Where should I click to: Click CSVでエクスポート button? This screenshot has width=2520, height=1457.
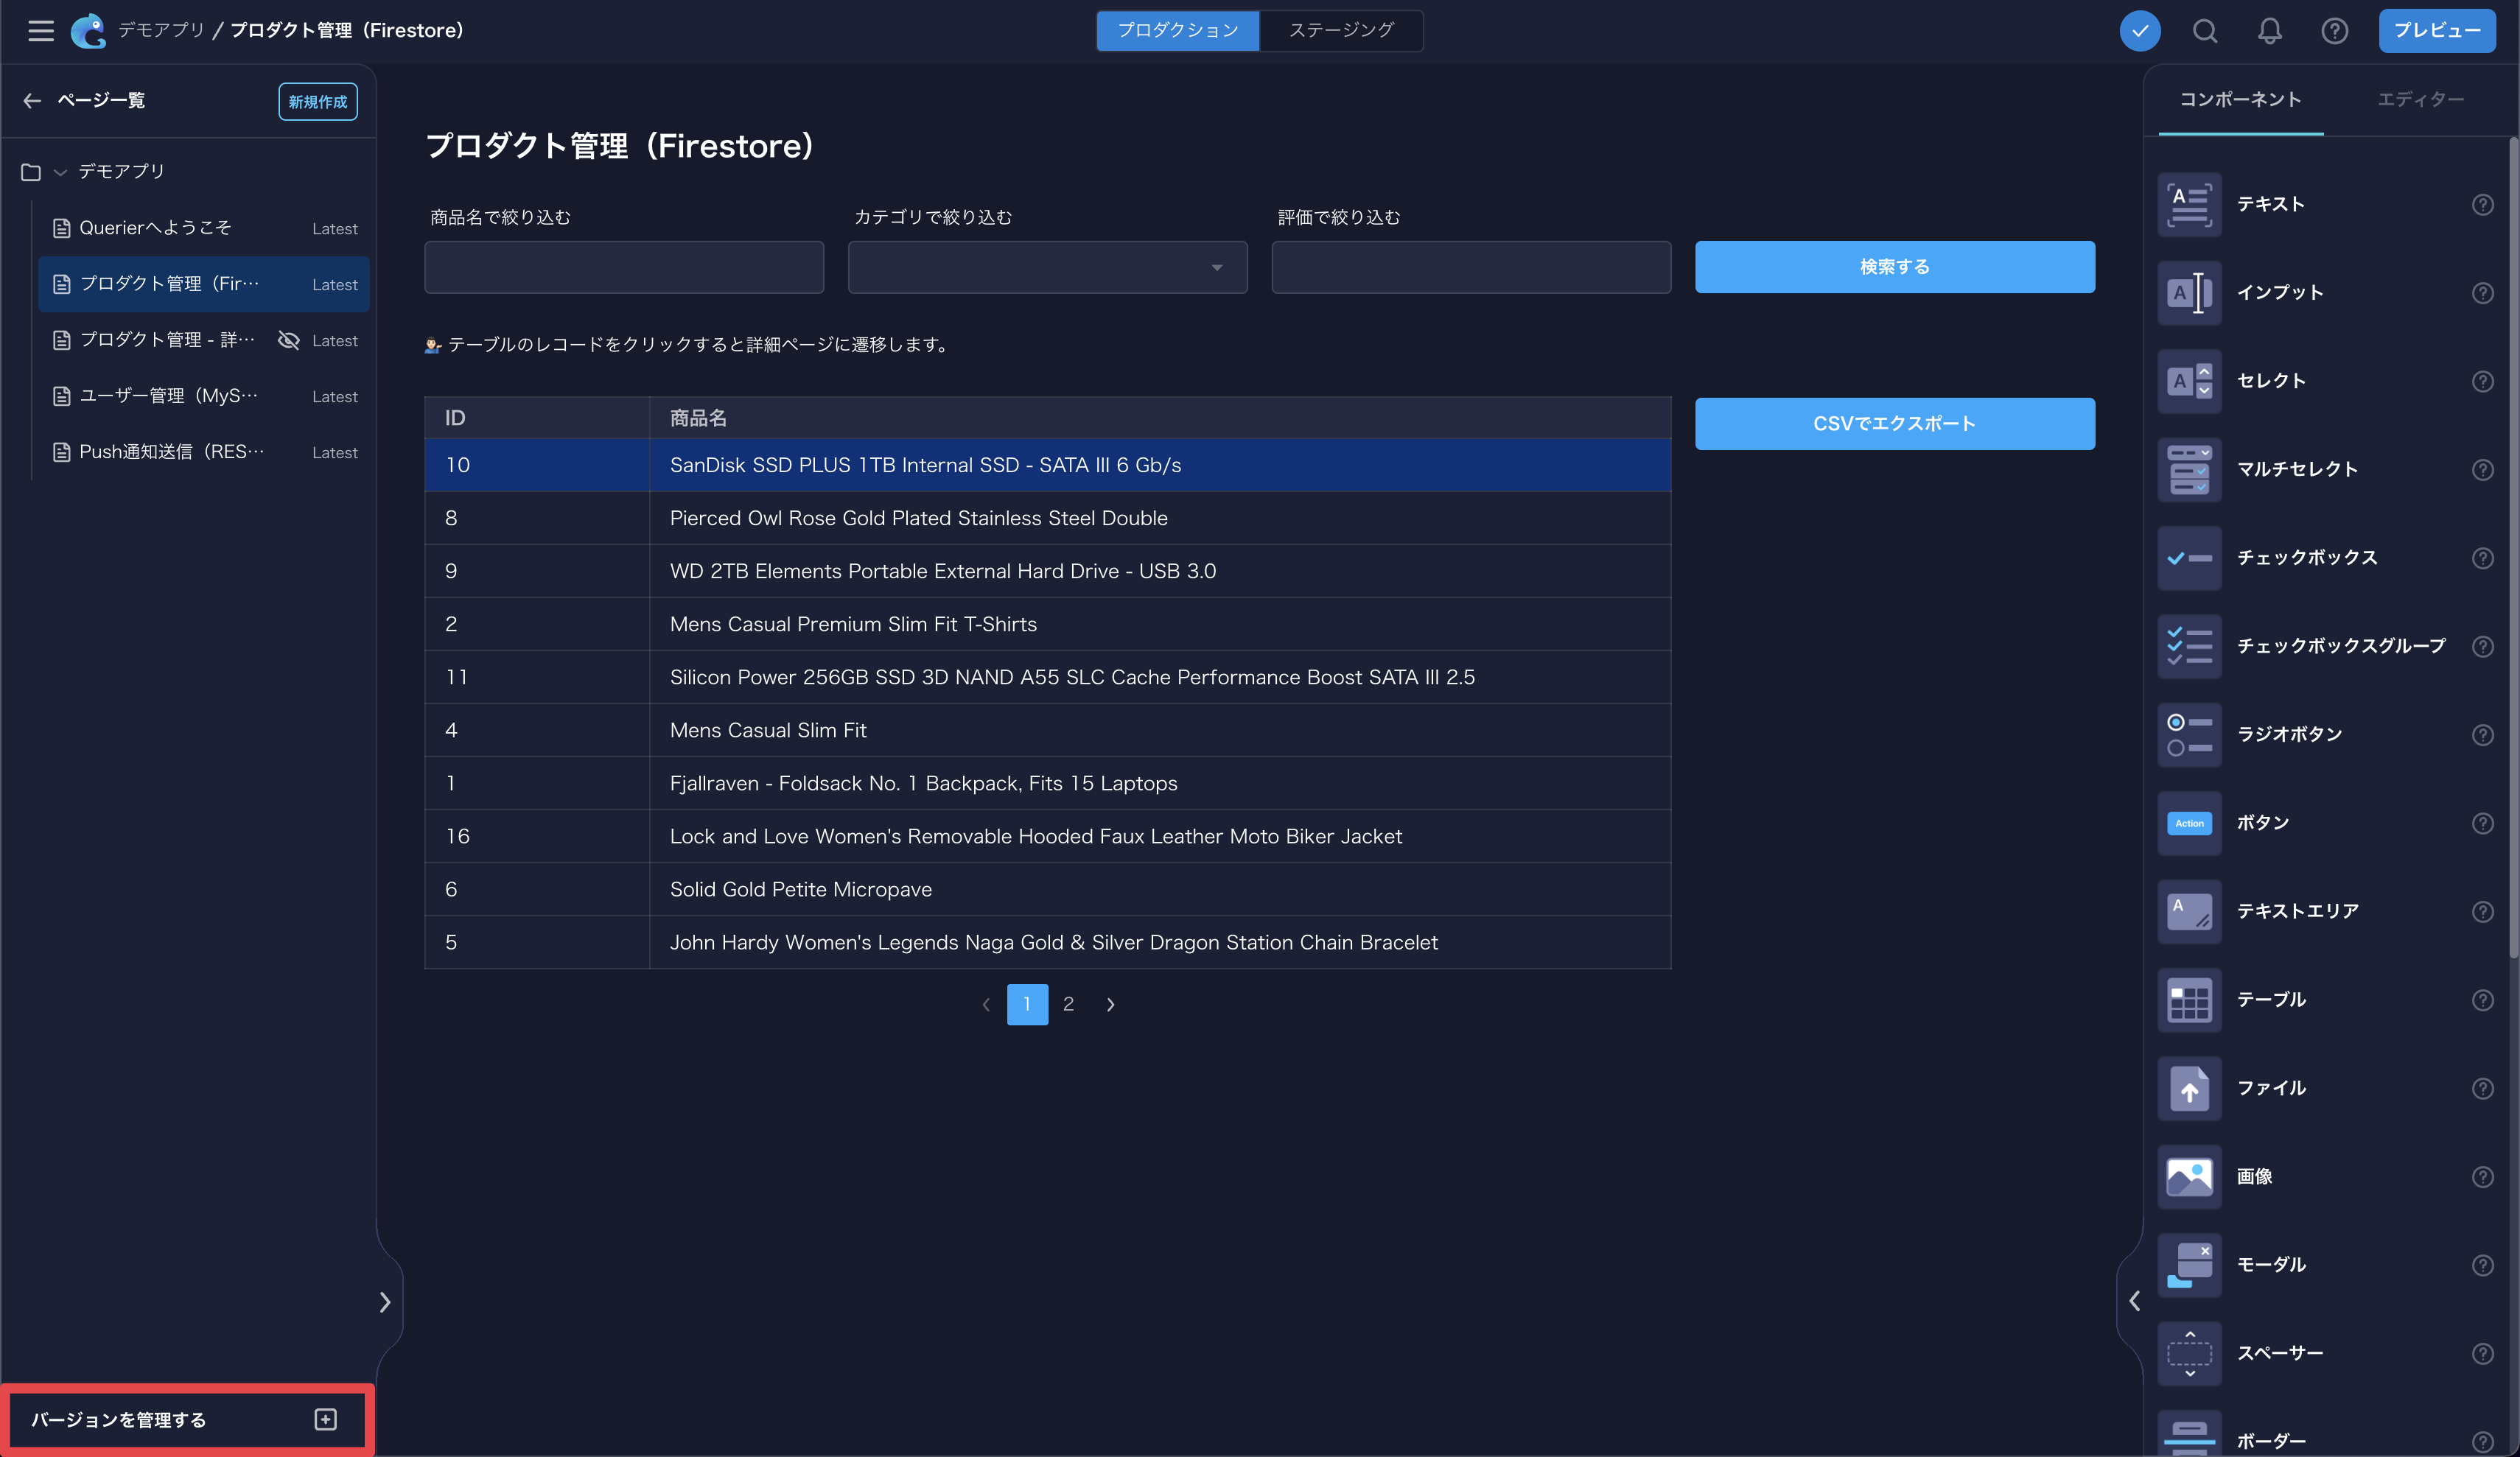[1894, 424]
